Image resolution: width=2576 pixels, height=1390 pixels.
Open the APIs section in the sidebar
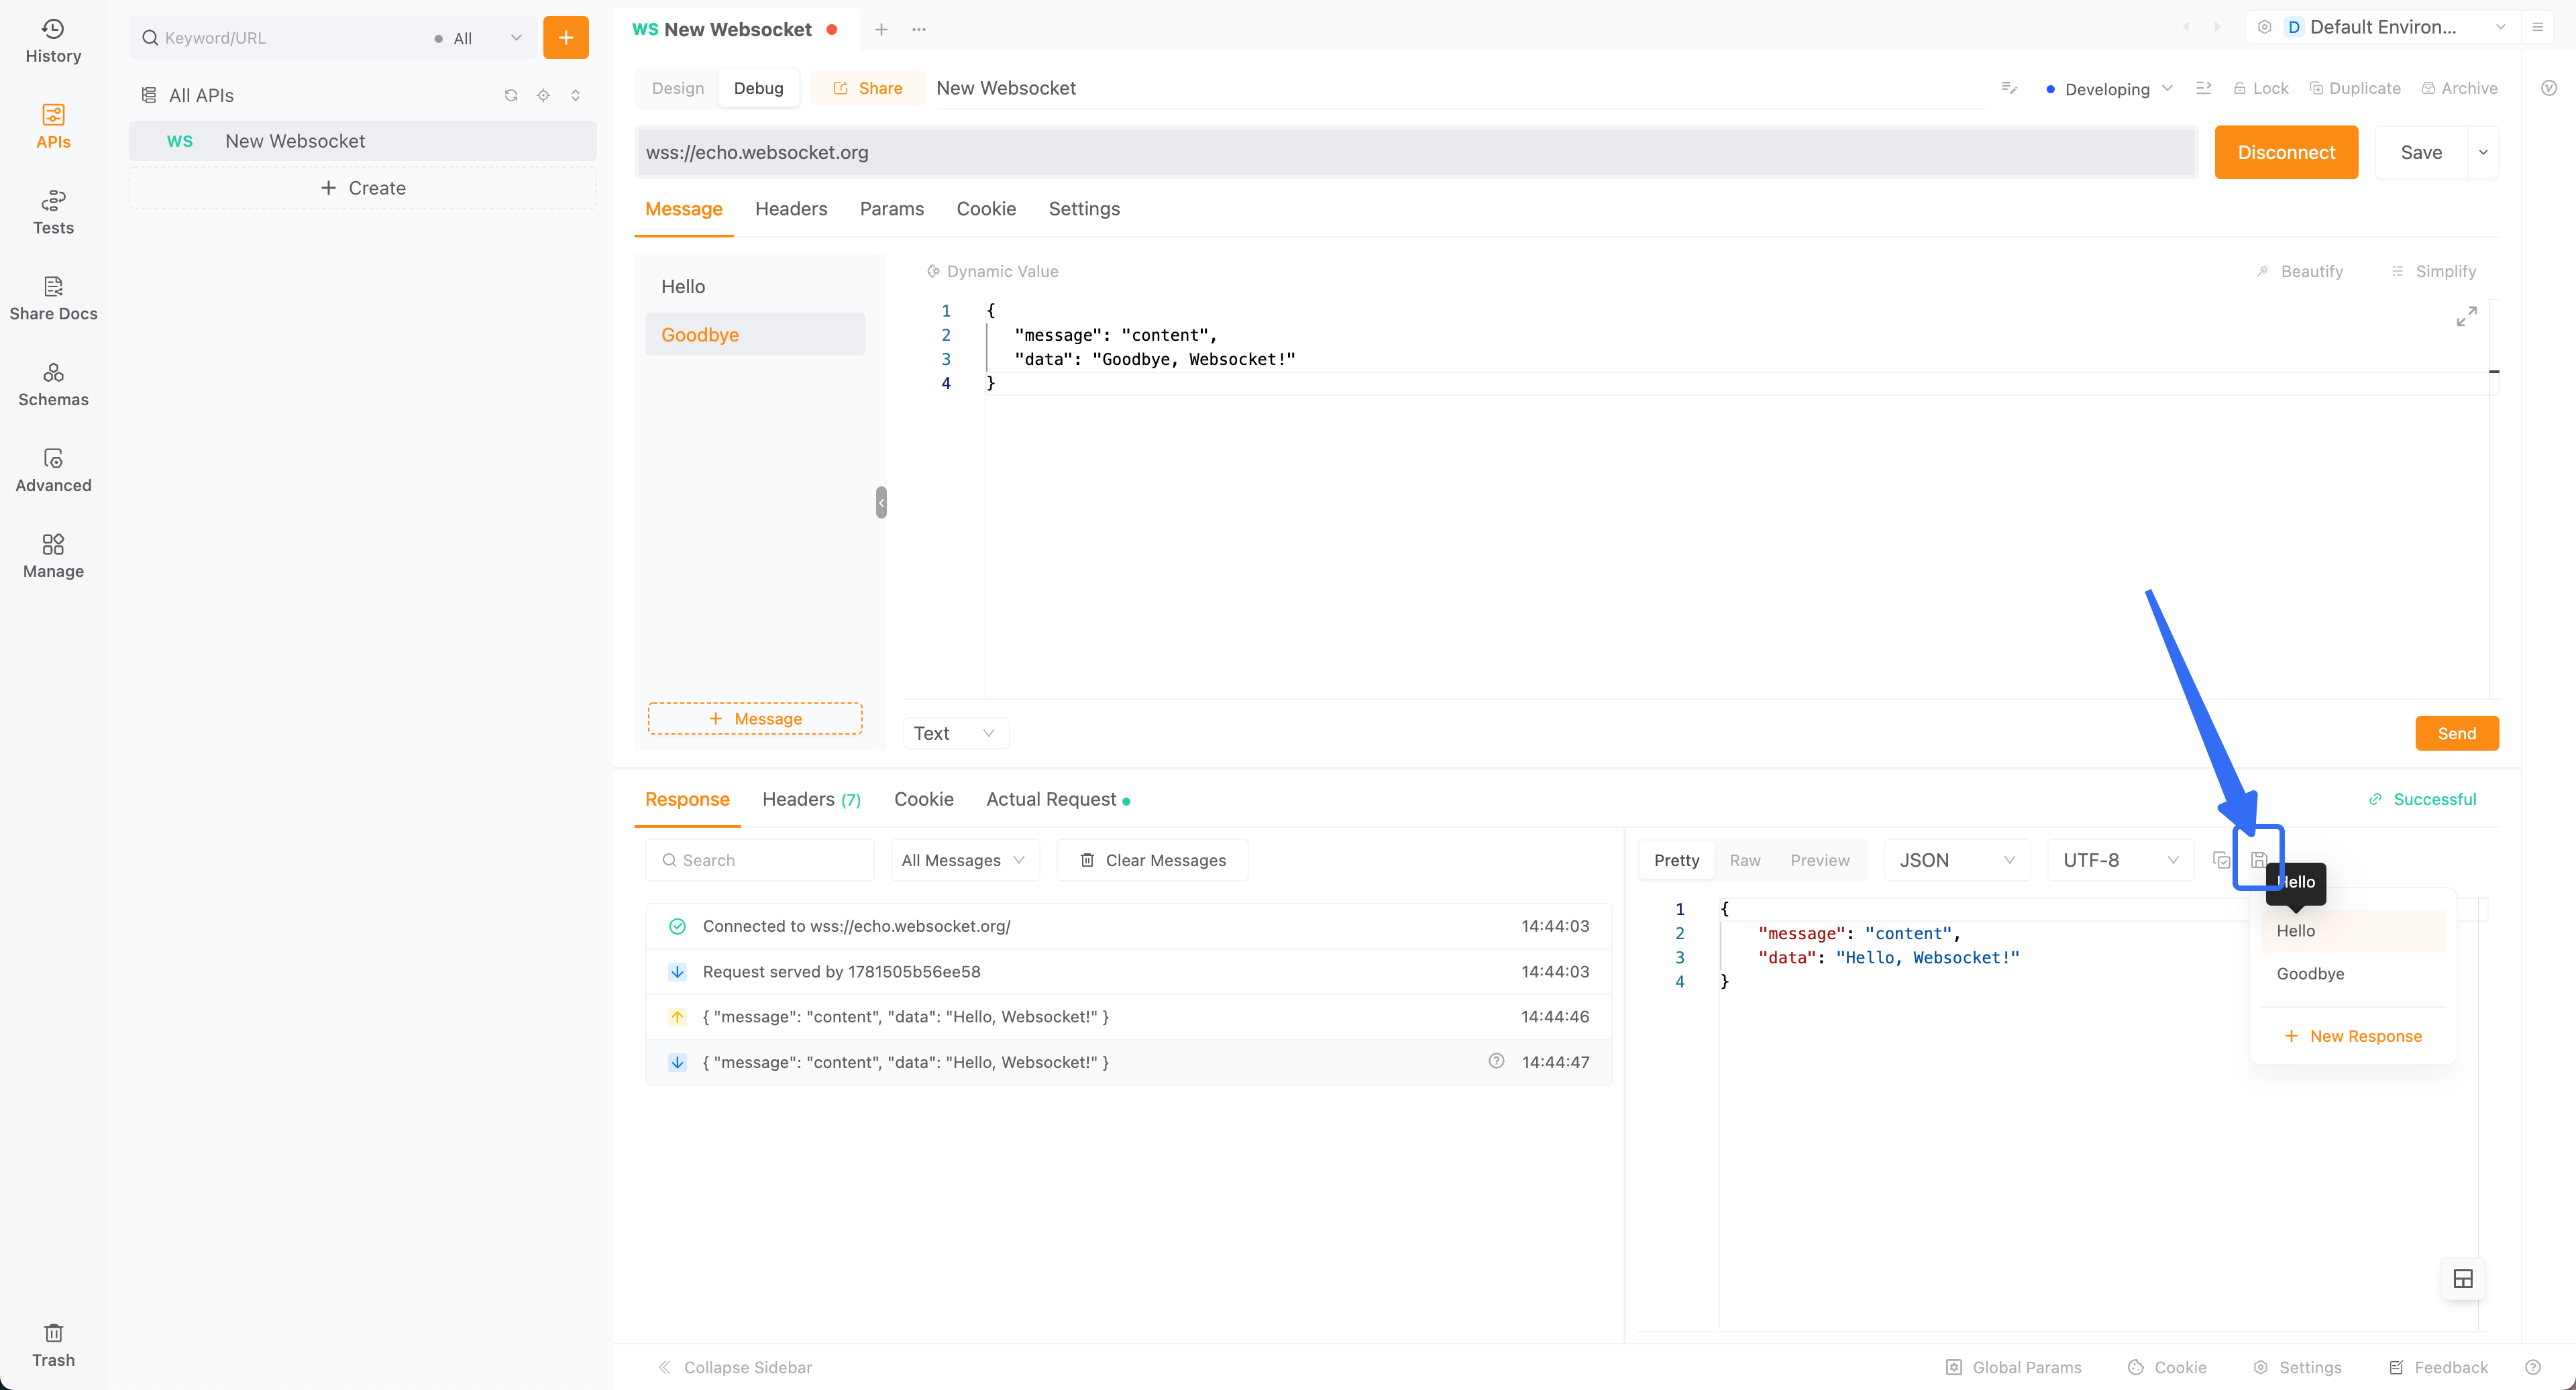tap(53, 127)
